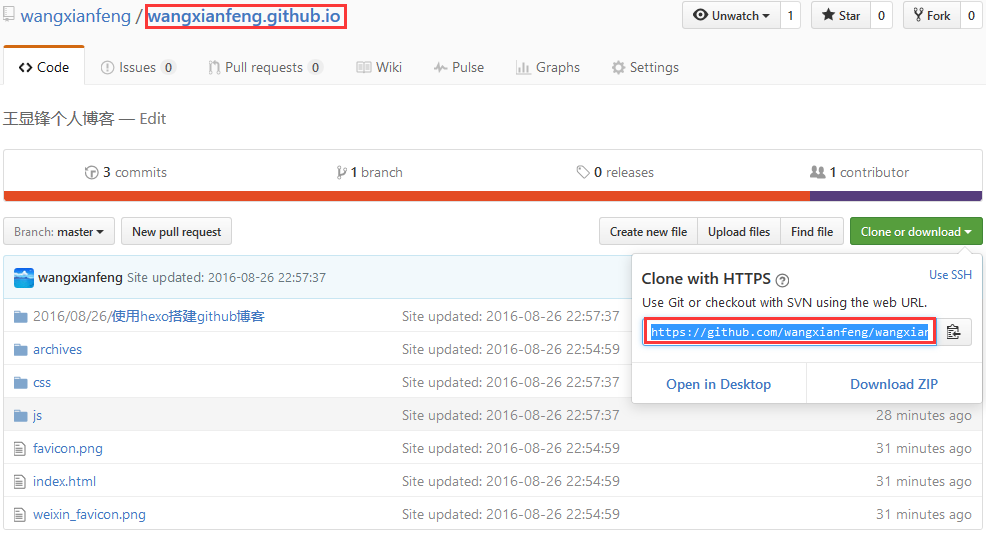Click the file icon beside favicon.png
The image size is (986, 535).
(x=20, y=449)
